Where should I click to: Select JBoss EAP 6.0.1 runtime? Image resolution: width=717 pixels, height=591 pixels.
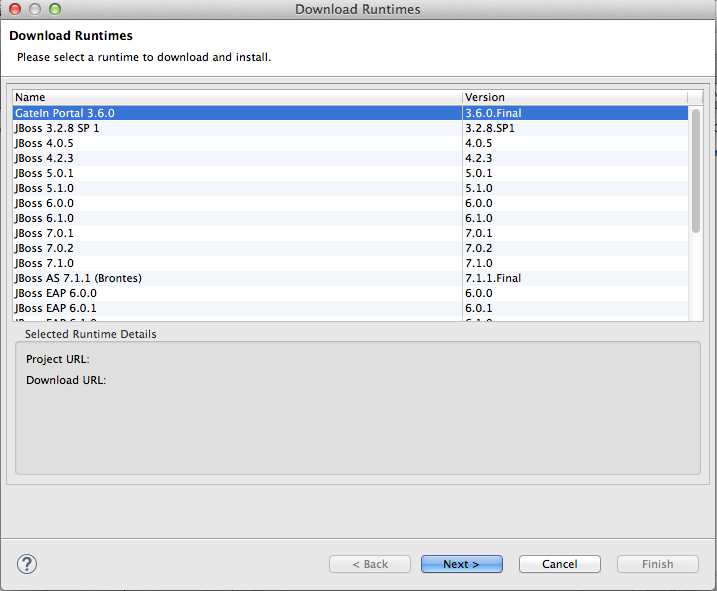coord(350,308)
